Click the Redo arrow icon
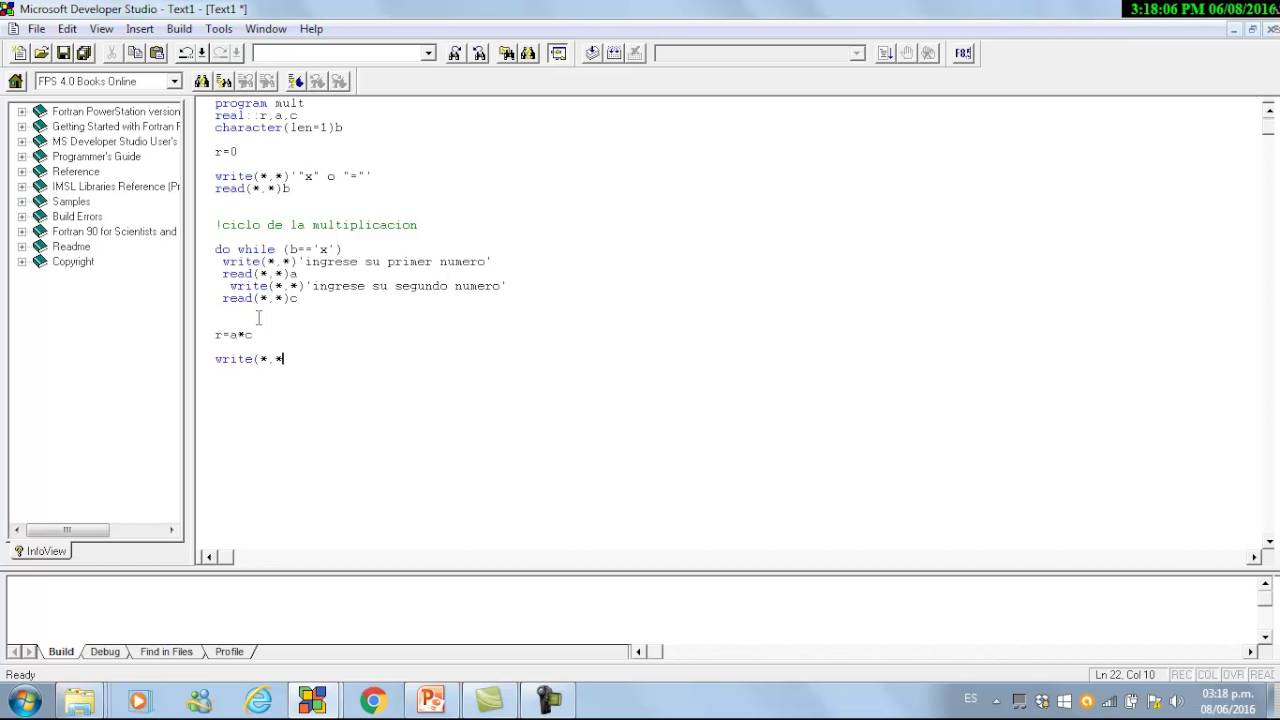 pos(219,53)
